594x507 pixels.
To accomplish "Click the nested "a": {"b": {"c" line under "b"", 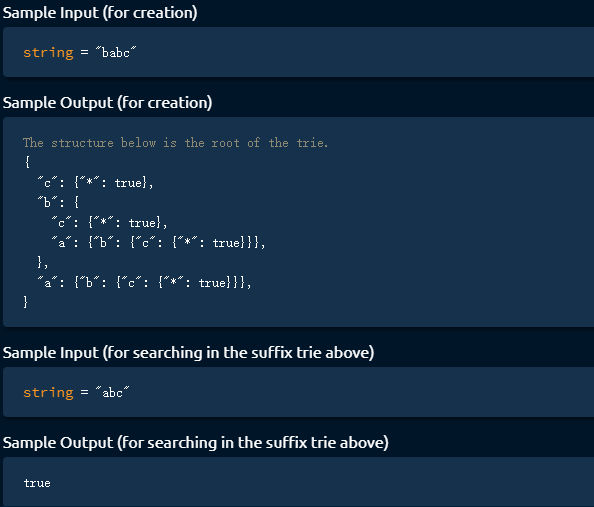I will 158,243.
